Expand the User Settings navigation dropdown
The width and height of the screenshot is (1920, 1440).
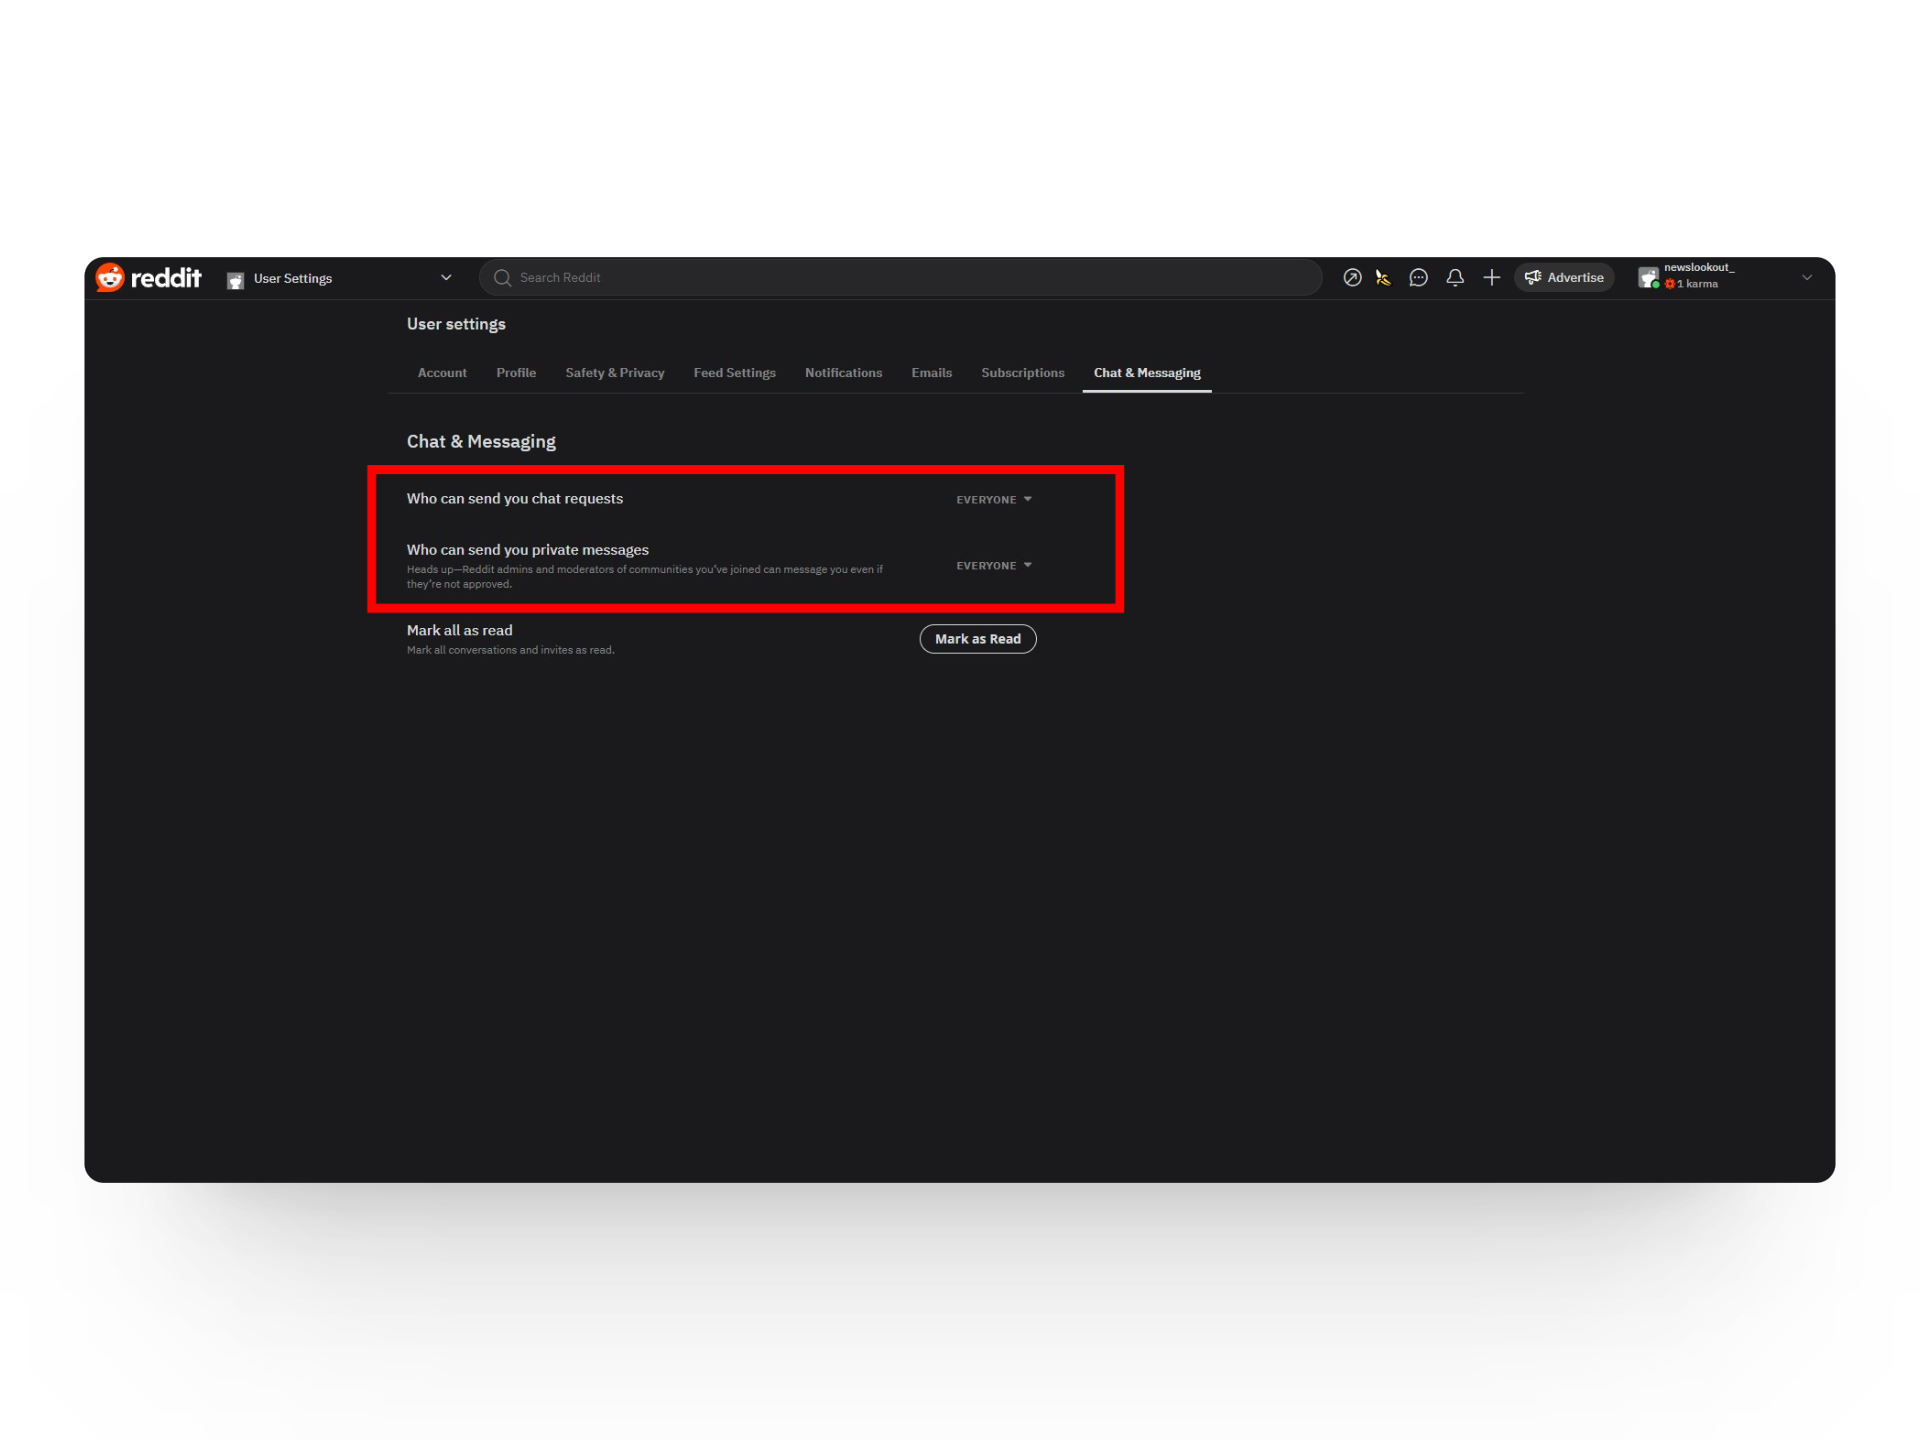pyautogui.click(x=446, y=277)
